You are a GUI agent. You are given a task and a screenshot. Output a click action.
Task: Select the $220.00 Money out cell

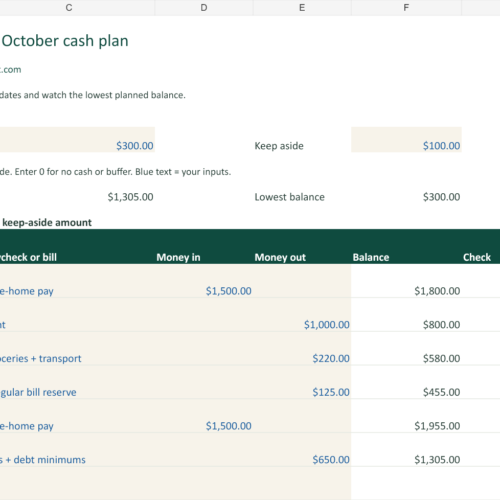coord(302,349)
